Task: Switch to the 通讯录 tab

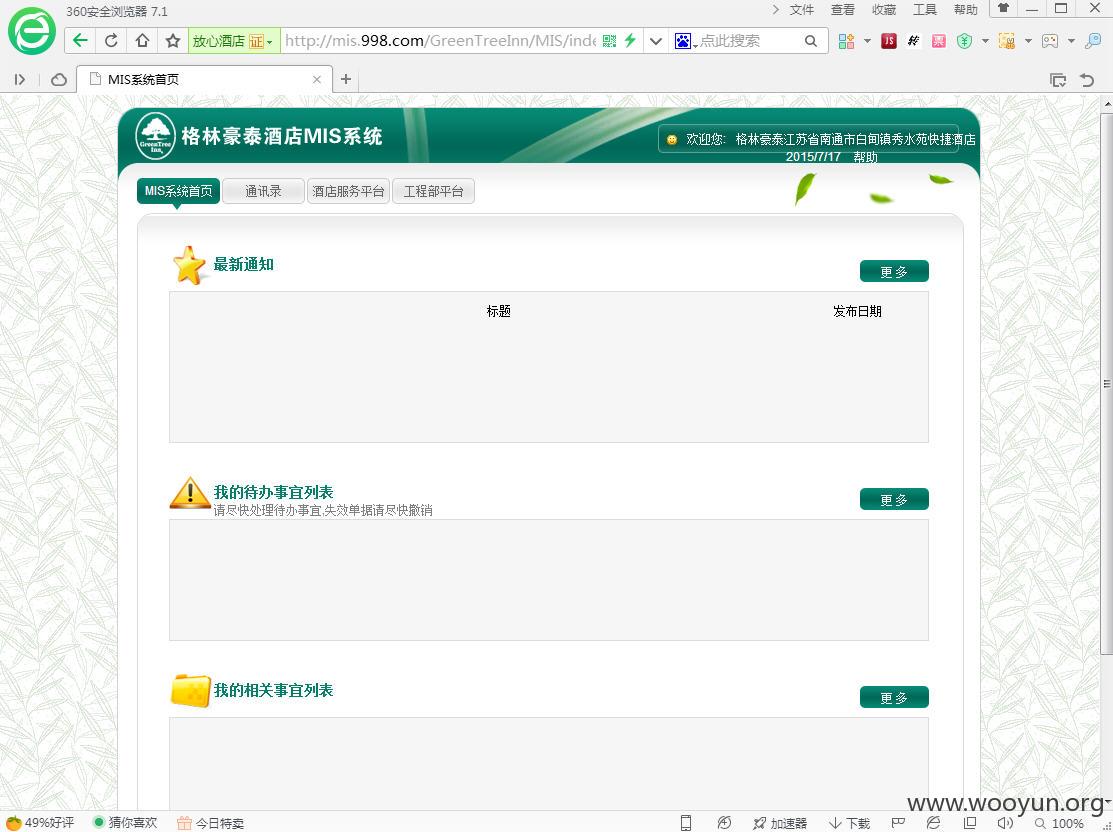Action: coord(263,191)
